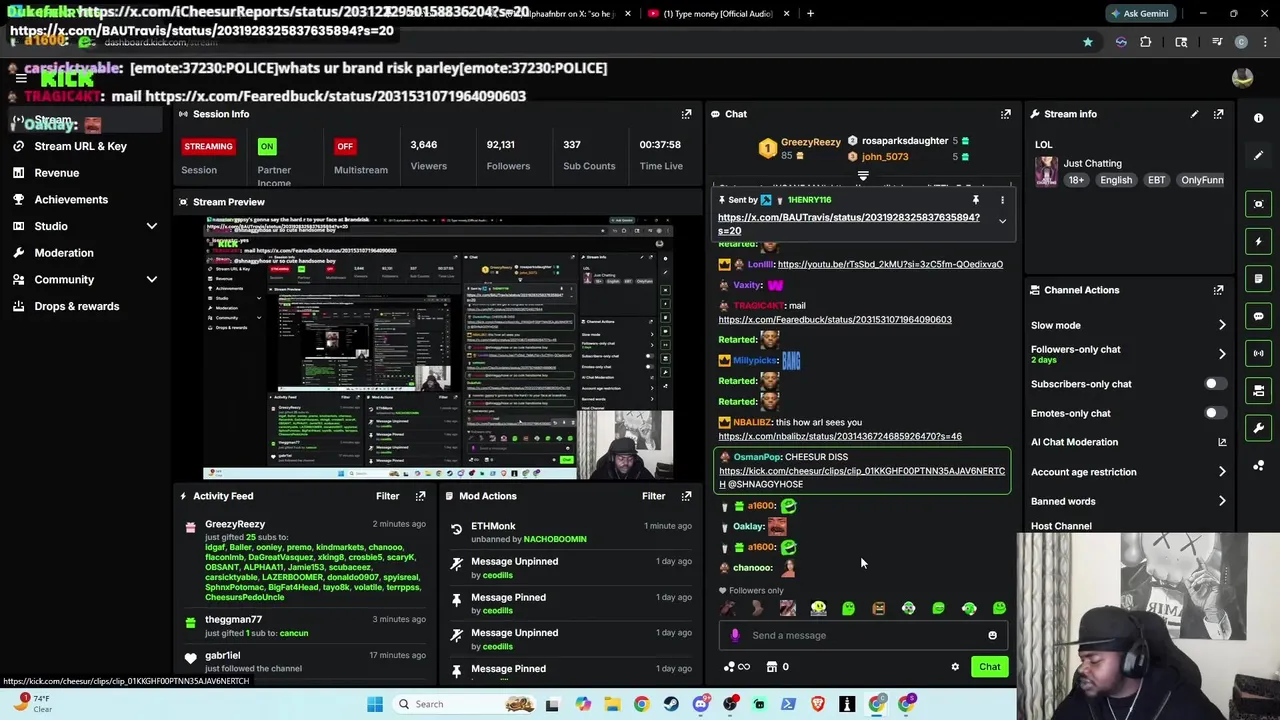Open Activity Feed Filter dropdown
1280x720 pixels.
coord(387,496)
